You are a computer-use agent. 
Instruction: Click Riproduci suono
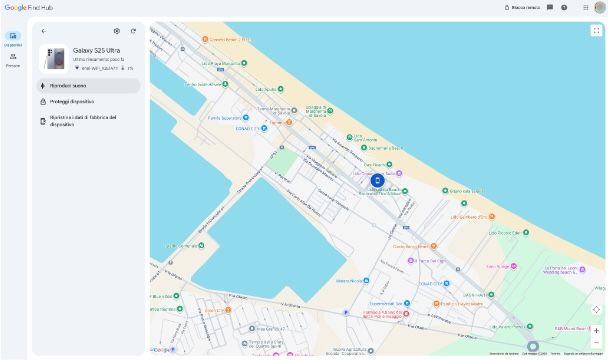click(x=88, y=86)
